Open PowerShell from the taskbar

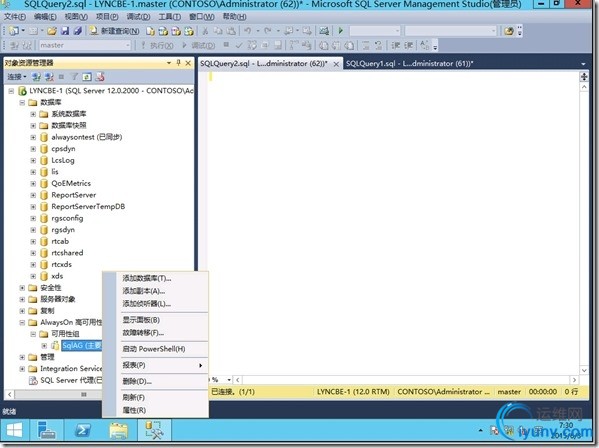(83, 431)
